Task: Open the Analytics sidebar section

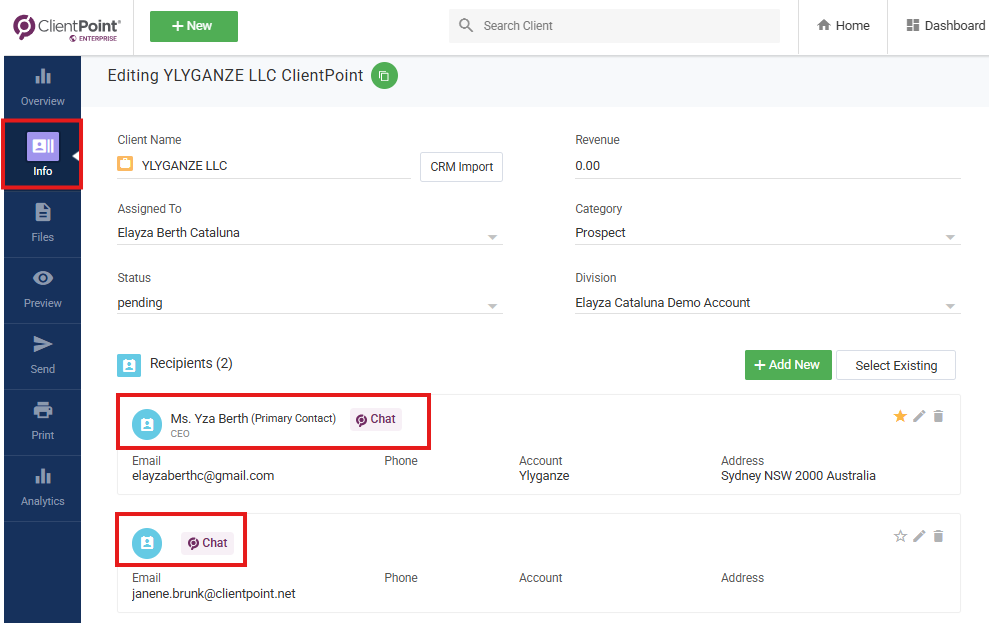Action: (42, 487)
